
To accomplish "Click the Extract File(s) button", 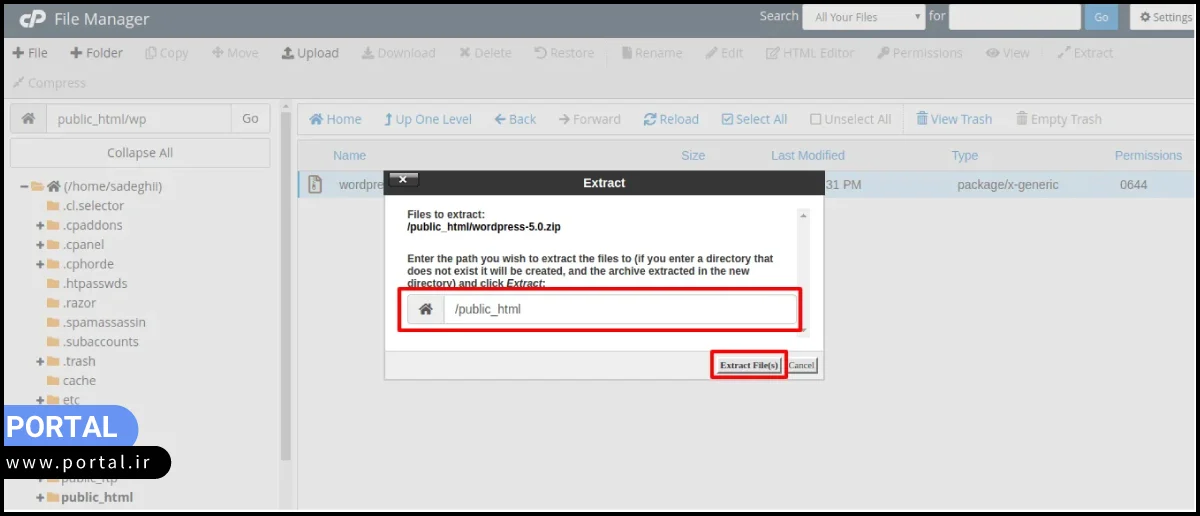I will [x=749, y=365].
